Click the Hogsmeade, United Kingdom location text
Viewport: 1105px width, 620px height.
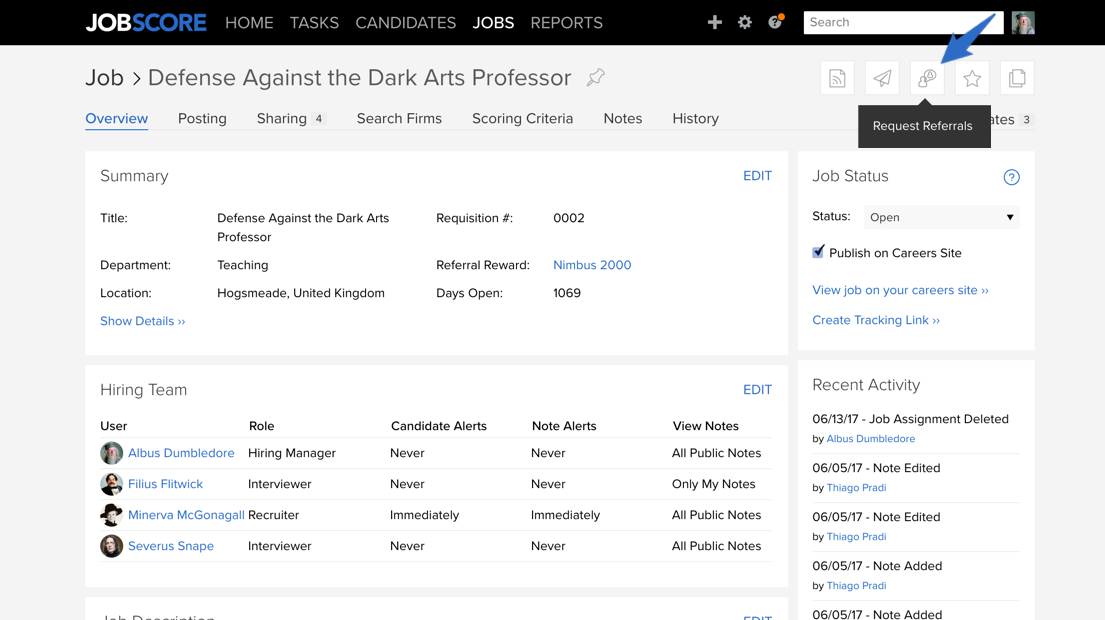point(301,293)
